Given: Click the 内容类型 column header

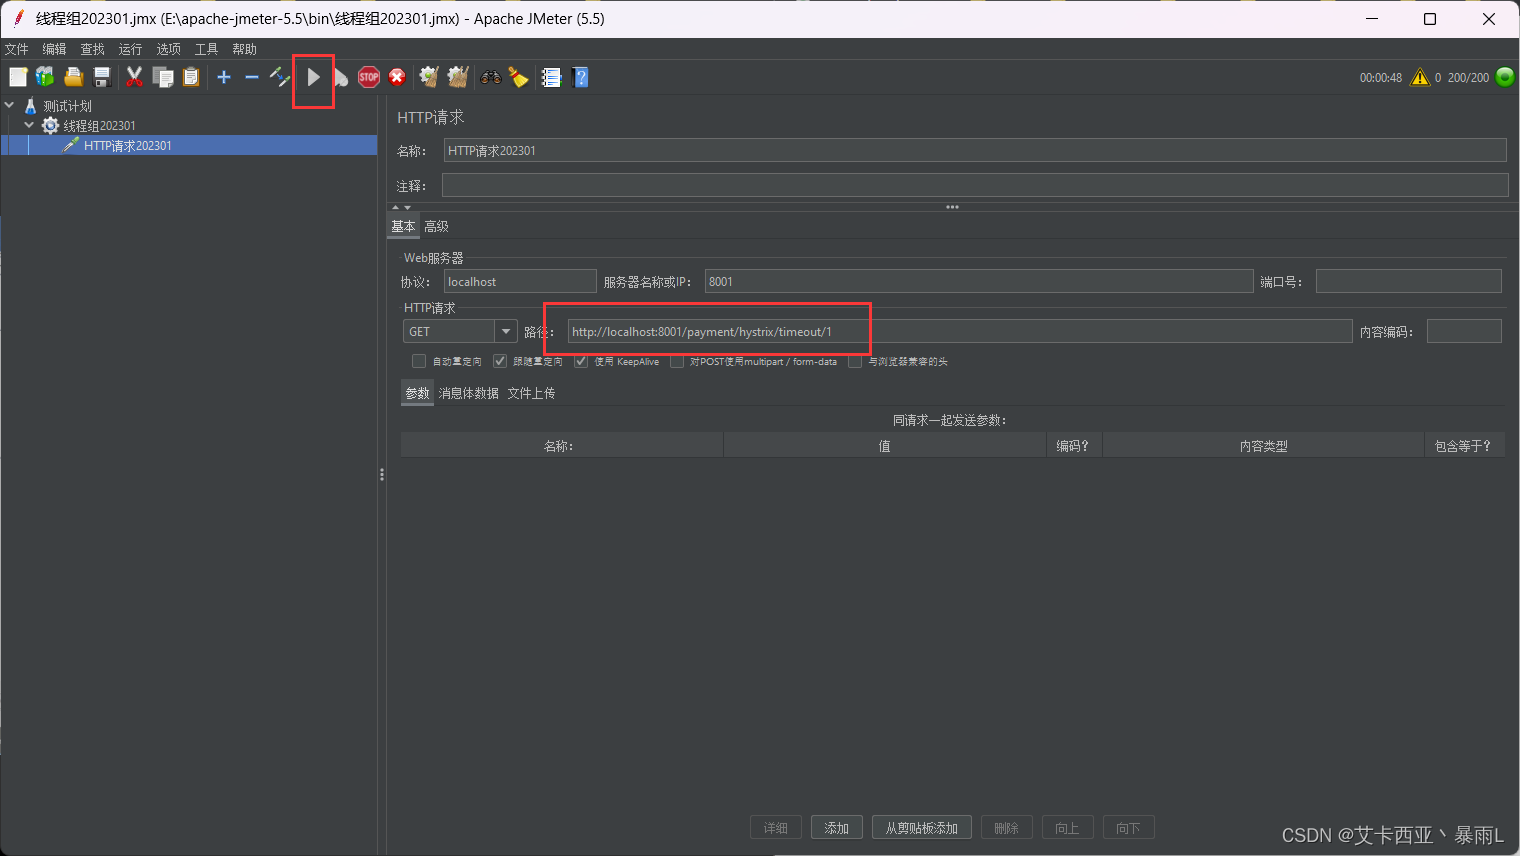Looking at the screenshot, I should [1264, 446].
